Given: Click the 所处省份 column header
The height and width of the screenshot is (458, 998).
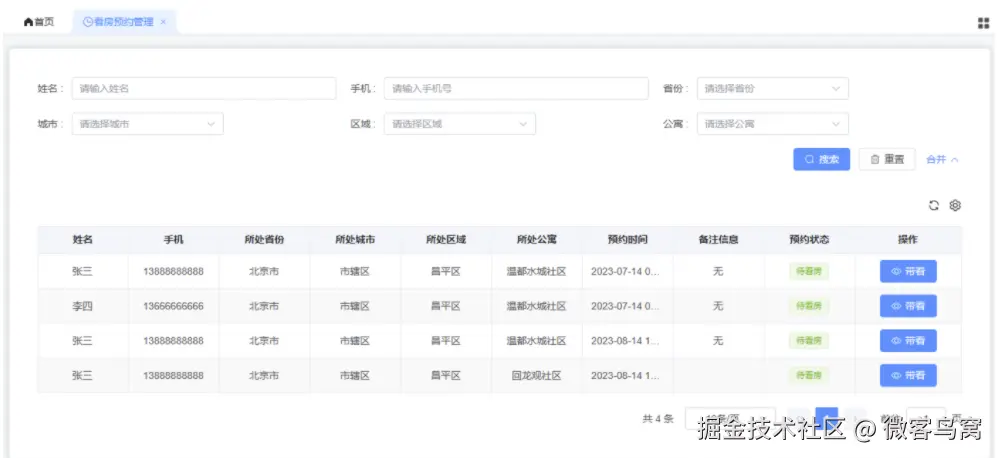Looking at the screenshot, I should click(264, 240).
